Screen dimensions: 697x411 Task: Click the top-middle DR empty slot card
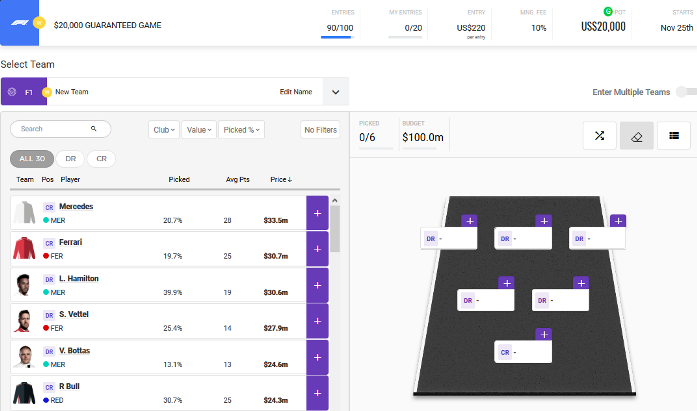[x=523, y=238]
